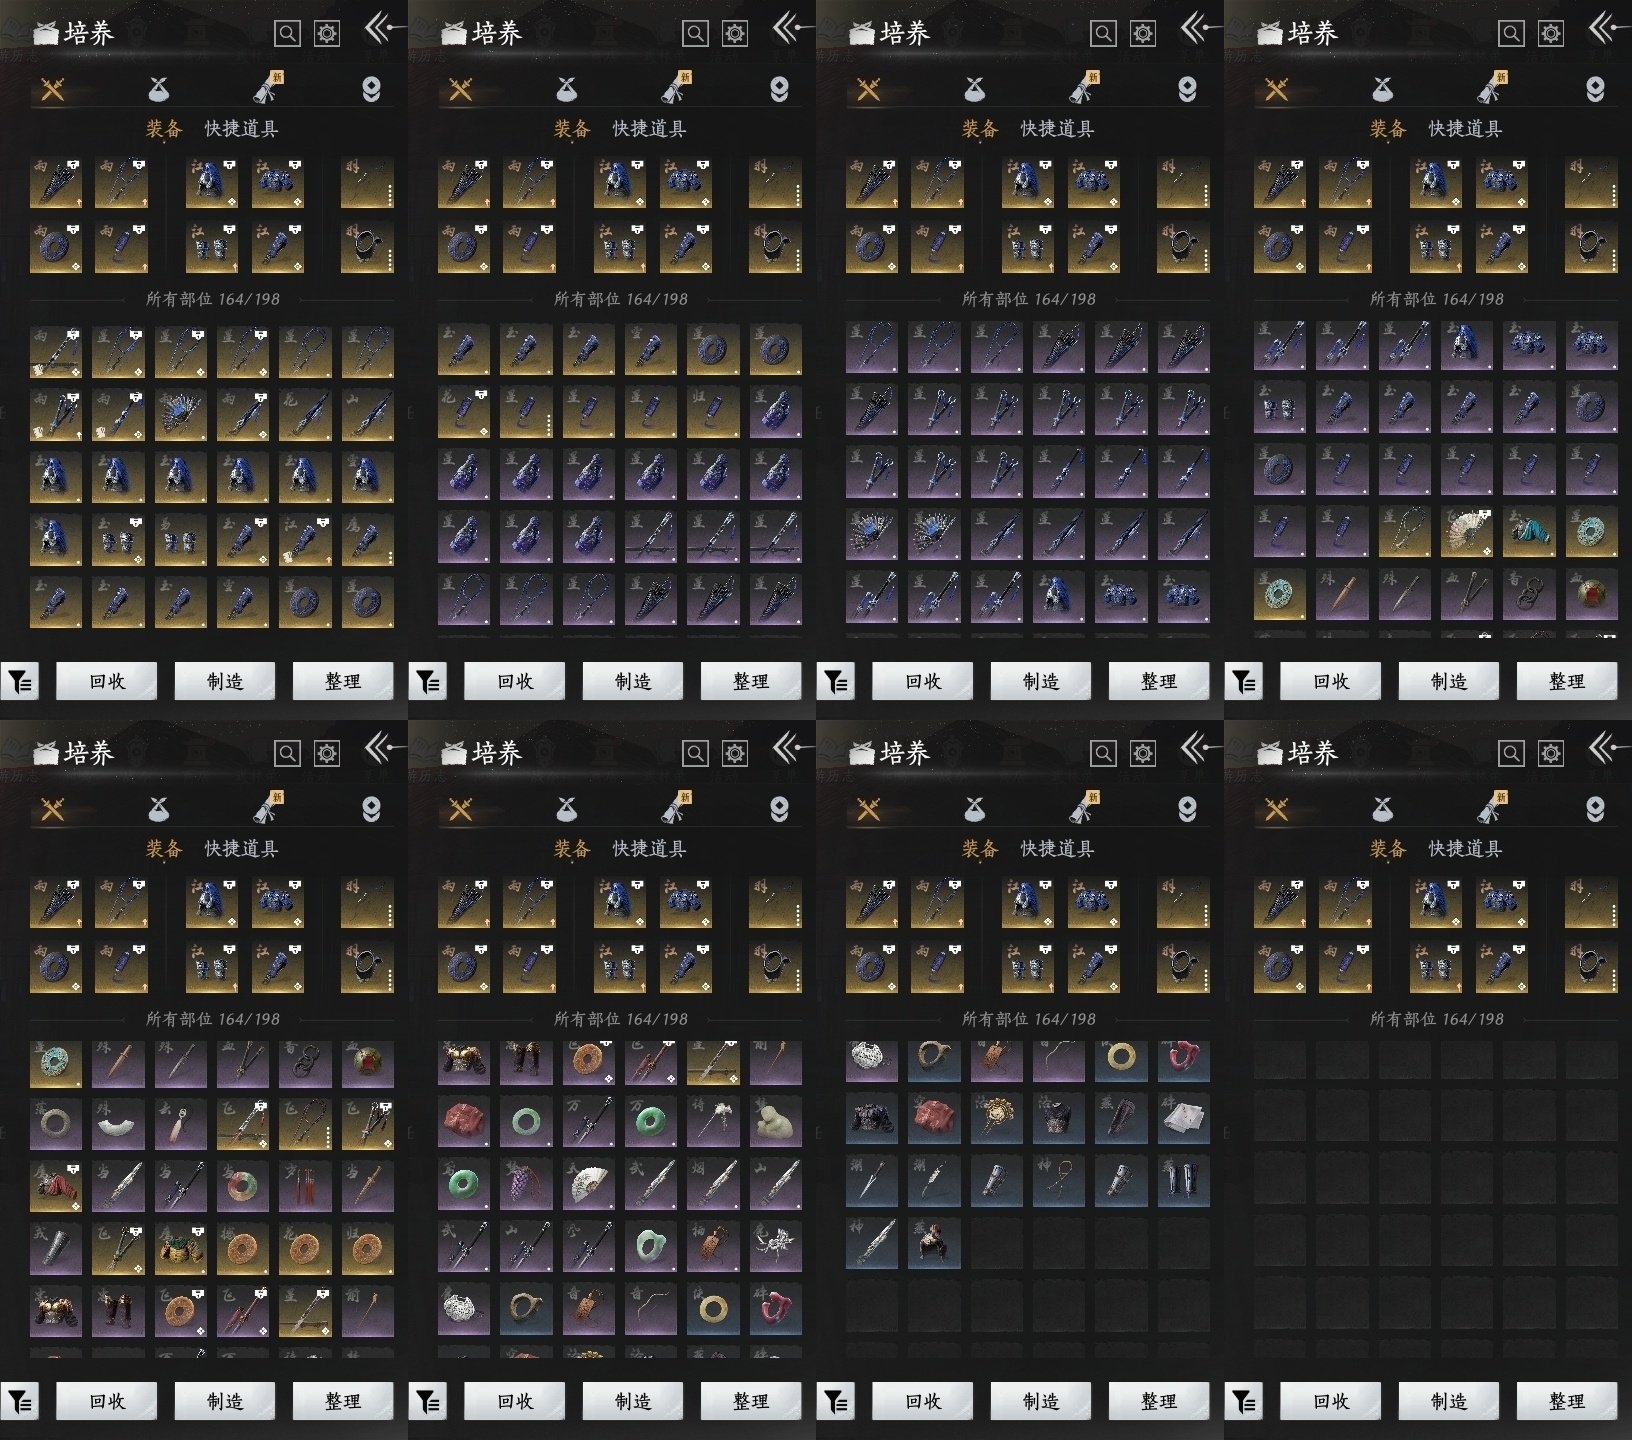1632x1440 pixels.
Task: Select the purple grape cluster item in the bottom row's second panel
Action: [x=525, y=1185]
